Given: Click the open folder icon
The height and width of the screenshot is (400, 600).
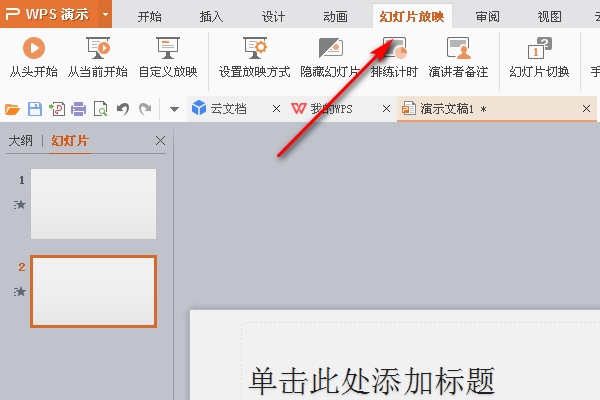Looking at the screenshot, I should coord(12,109).
